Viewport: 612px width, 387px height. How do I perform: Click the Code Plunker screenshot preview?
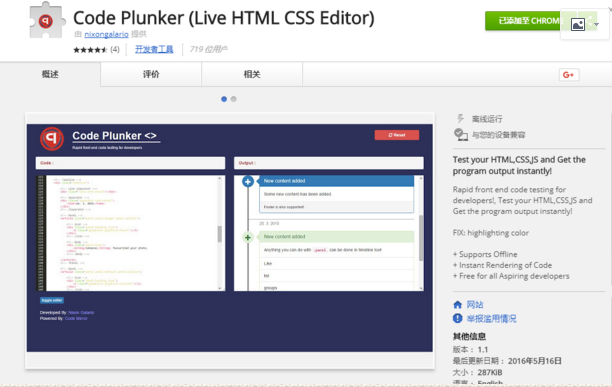[x=230, y=238]
